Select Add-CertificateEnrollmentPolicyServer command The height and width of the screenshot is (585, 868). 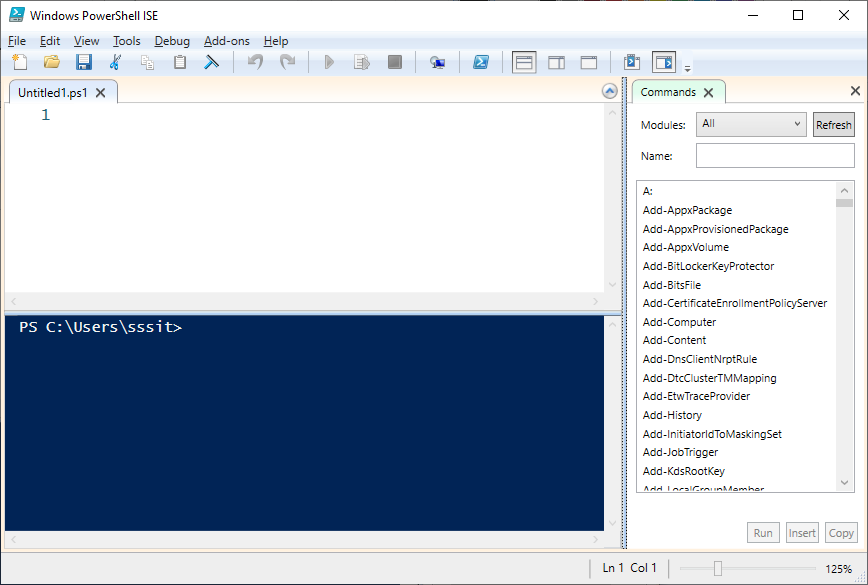click(x=736, y=303)
